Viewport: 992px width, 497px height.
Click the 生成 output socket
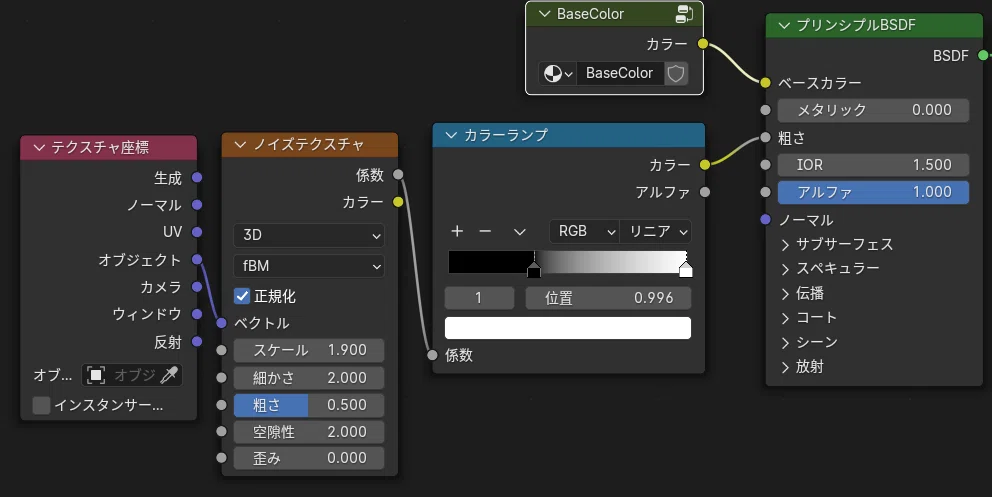click(197, 178)
